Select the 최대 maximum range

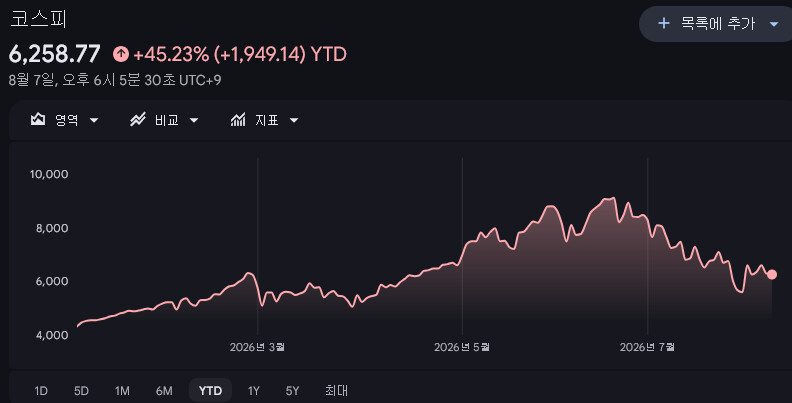tap(336, 390)
